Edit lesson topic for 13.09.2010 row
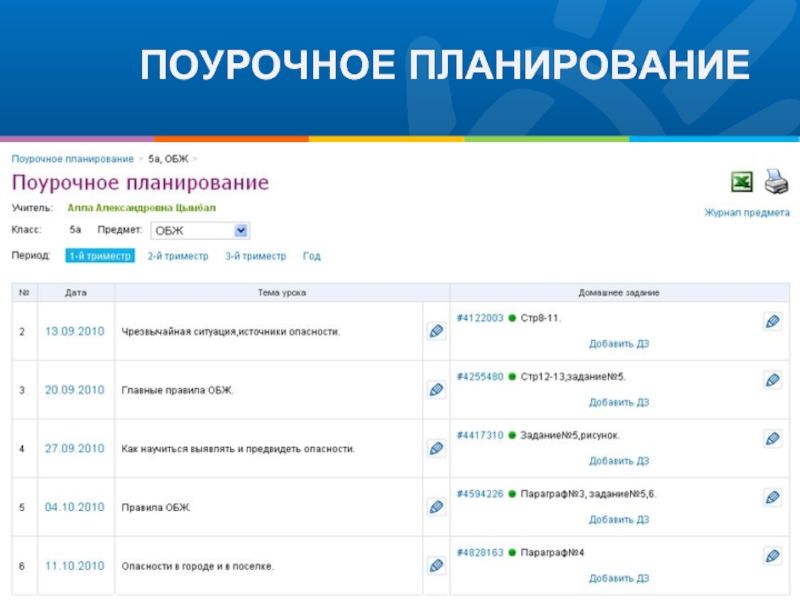Viewport: 800px width, 600px height. [x=436, y=331]
